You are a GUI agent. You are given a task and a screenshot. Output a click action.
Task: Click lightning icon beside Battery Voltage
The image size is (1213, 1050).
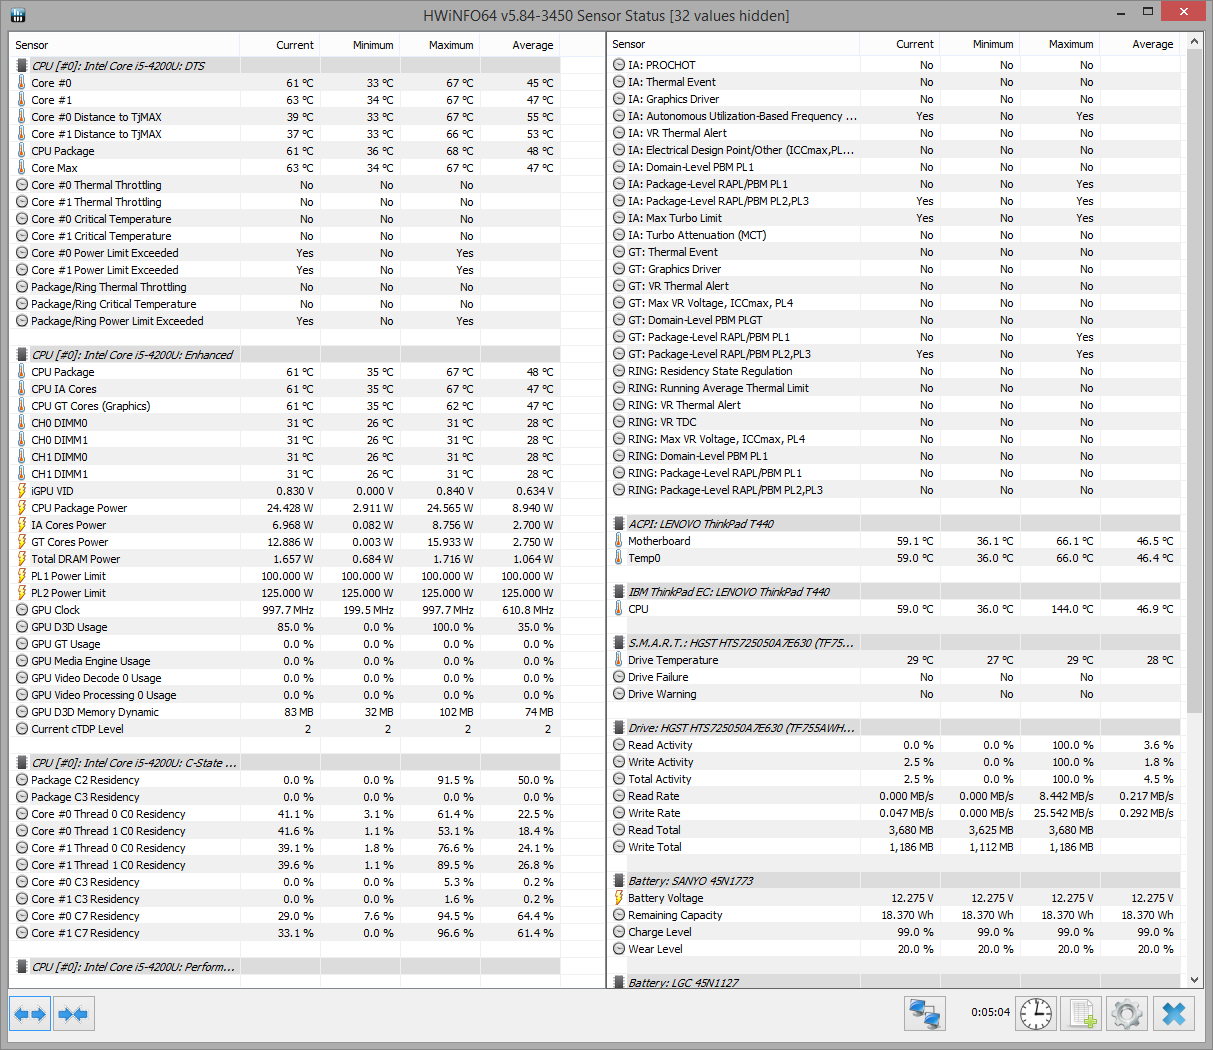click(619, 898)
